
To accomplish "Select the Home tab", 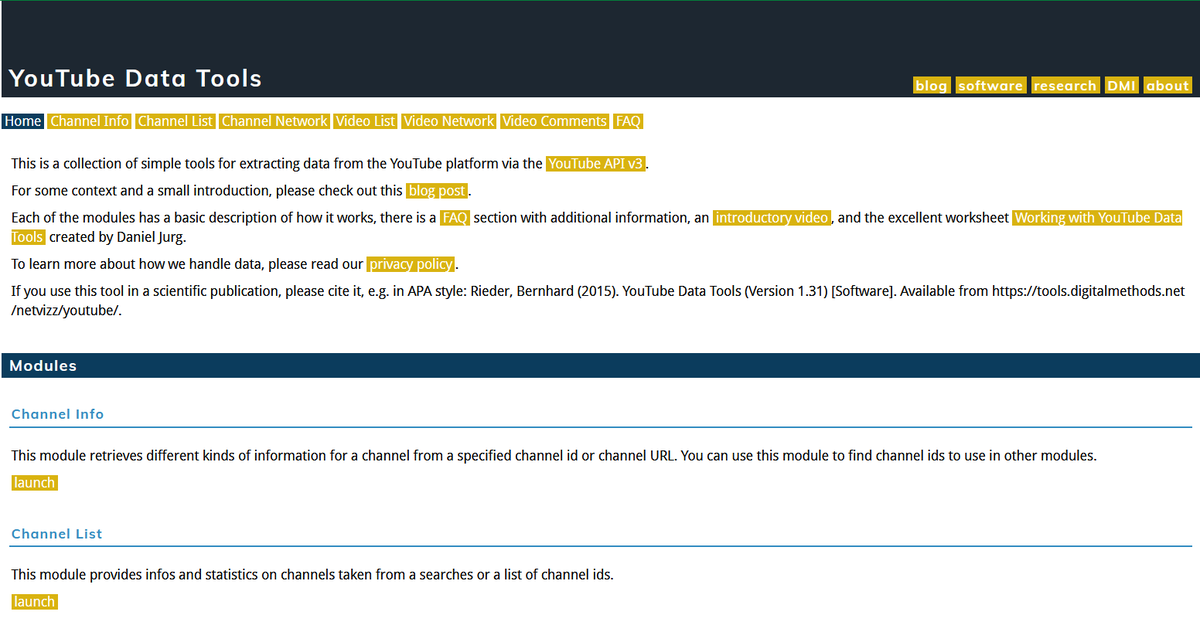I will [23, 121].
